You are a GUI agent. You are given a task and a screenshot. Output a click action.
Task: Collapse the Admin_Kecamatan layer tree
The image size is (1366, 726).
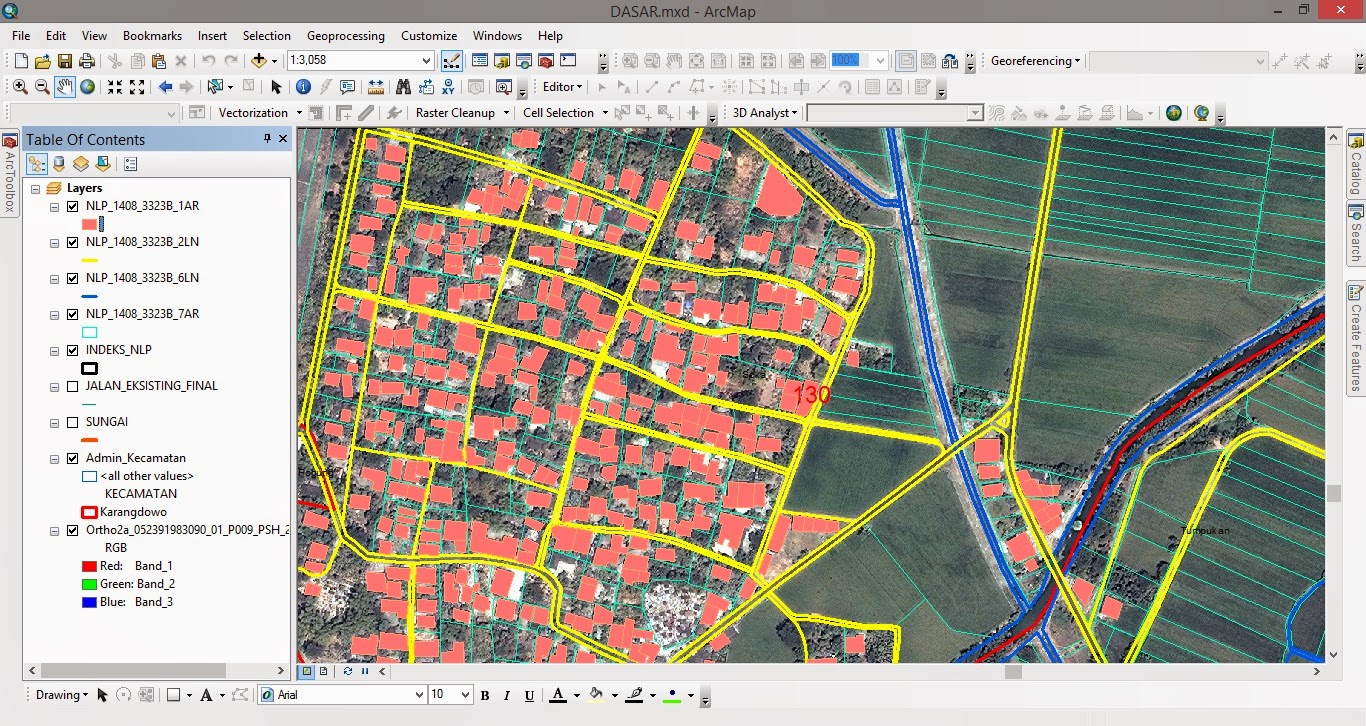[54, 458]
